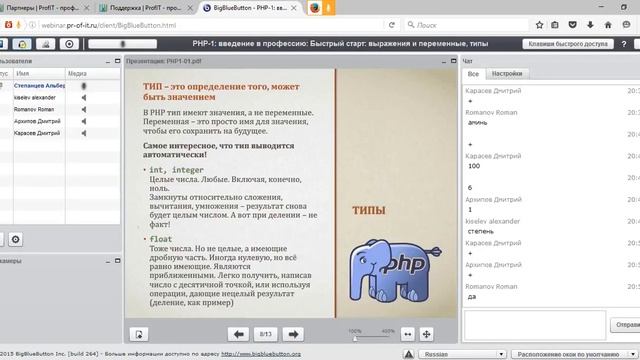640x360 pixels.
Task: Maximize the presentation panel
Action: (x=453, y=61)
